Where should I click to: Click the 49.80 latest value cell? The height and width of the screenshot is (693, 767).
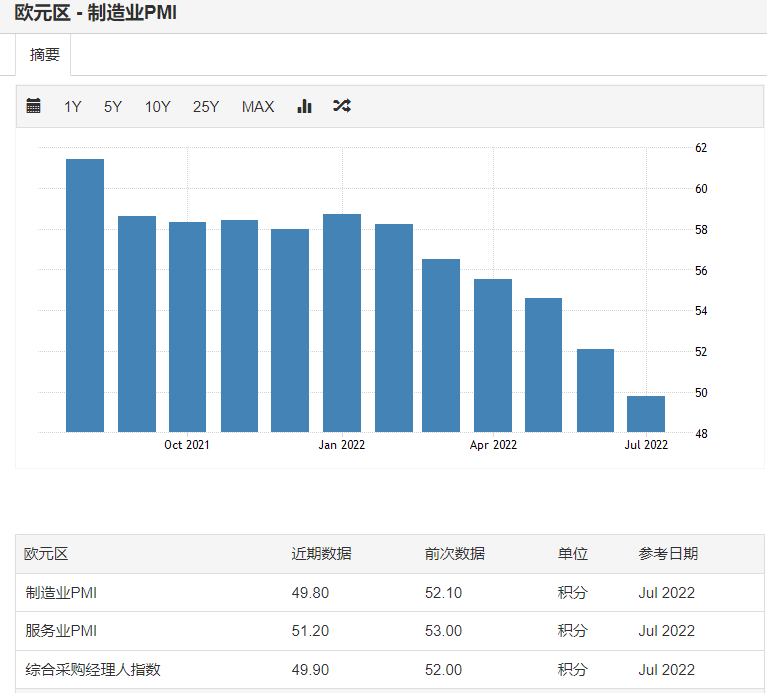click(x=310, y=593)
